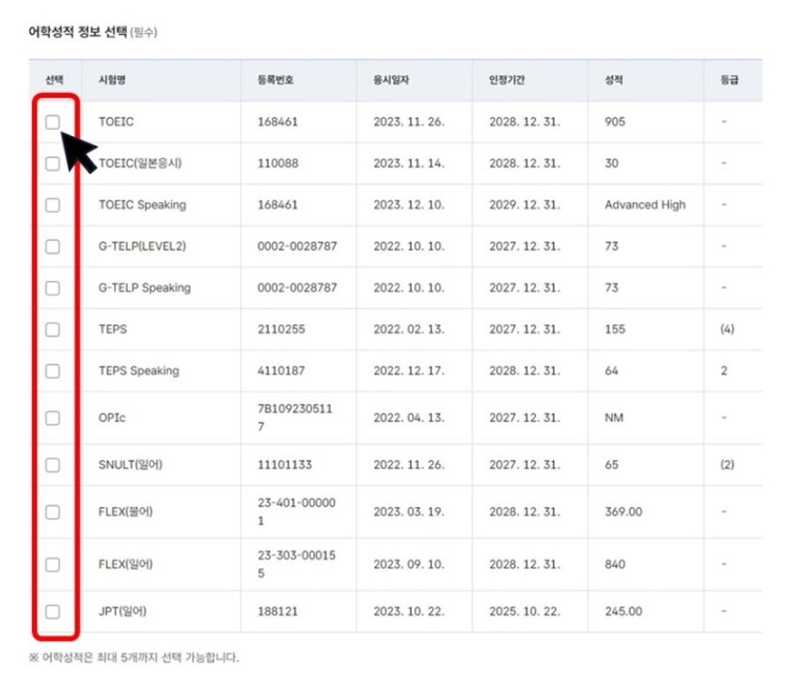This screenshot has height=684, width=800.
Task: Check the checkbox for TOEIC
Action: pyautogui.click(x=55, y=121)
